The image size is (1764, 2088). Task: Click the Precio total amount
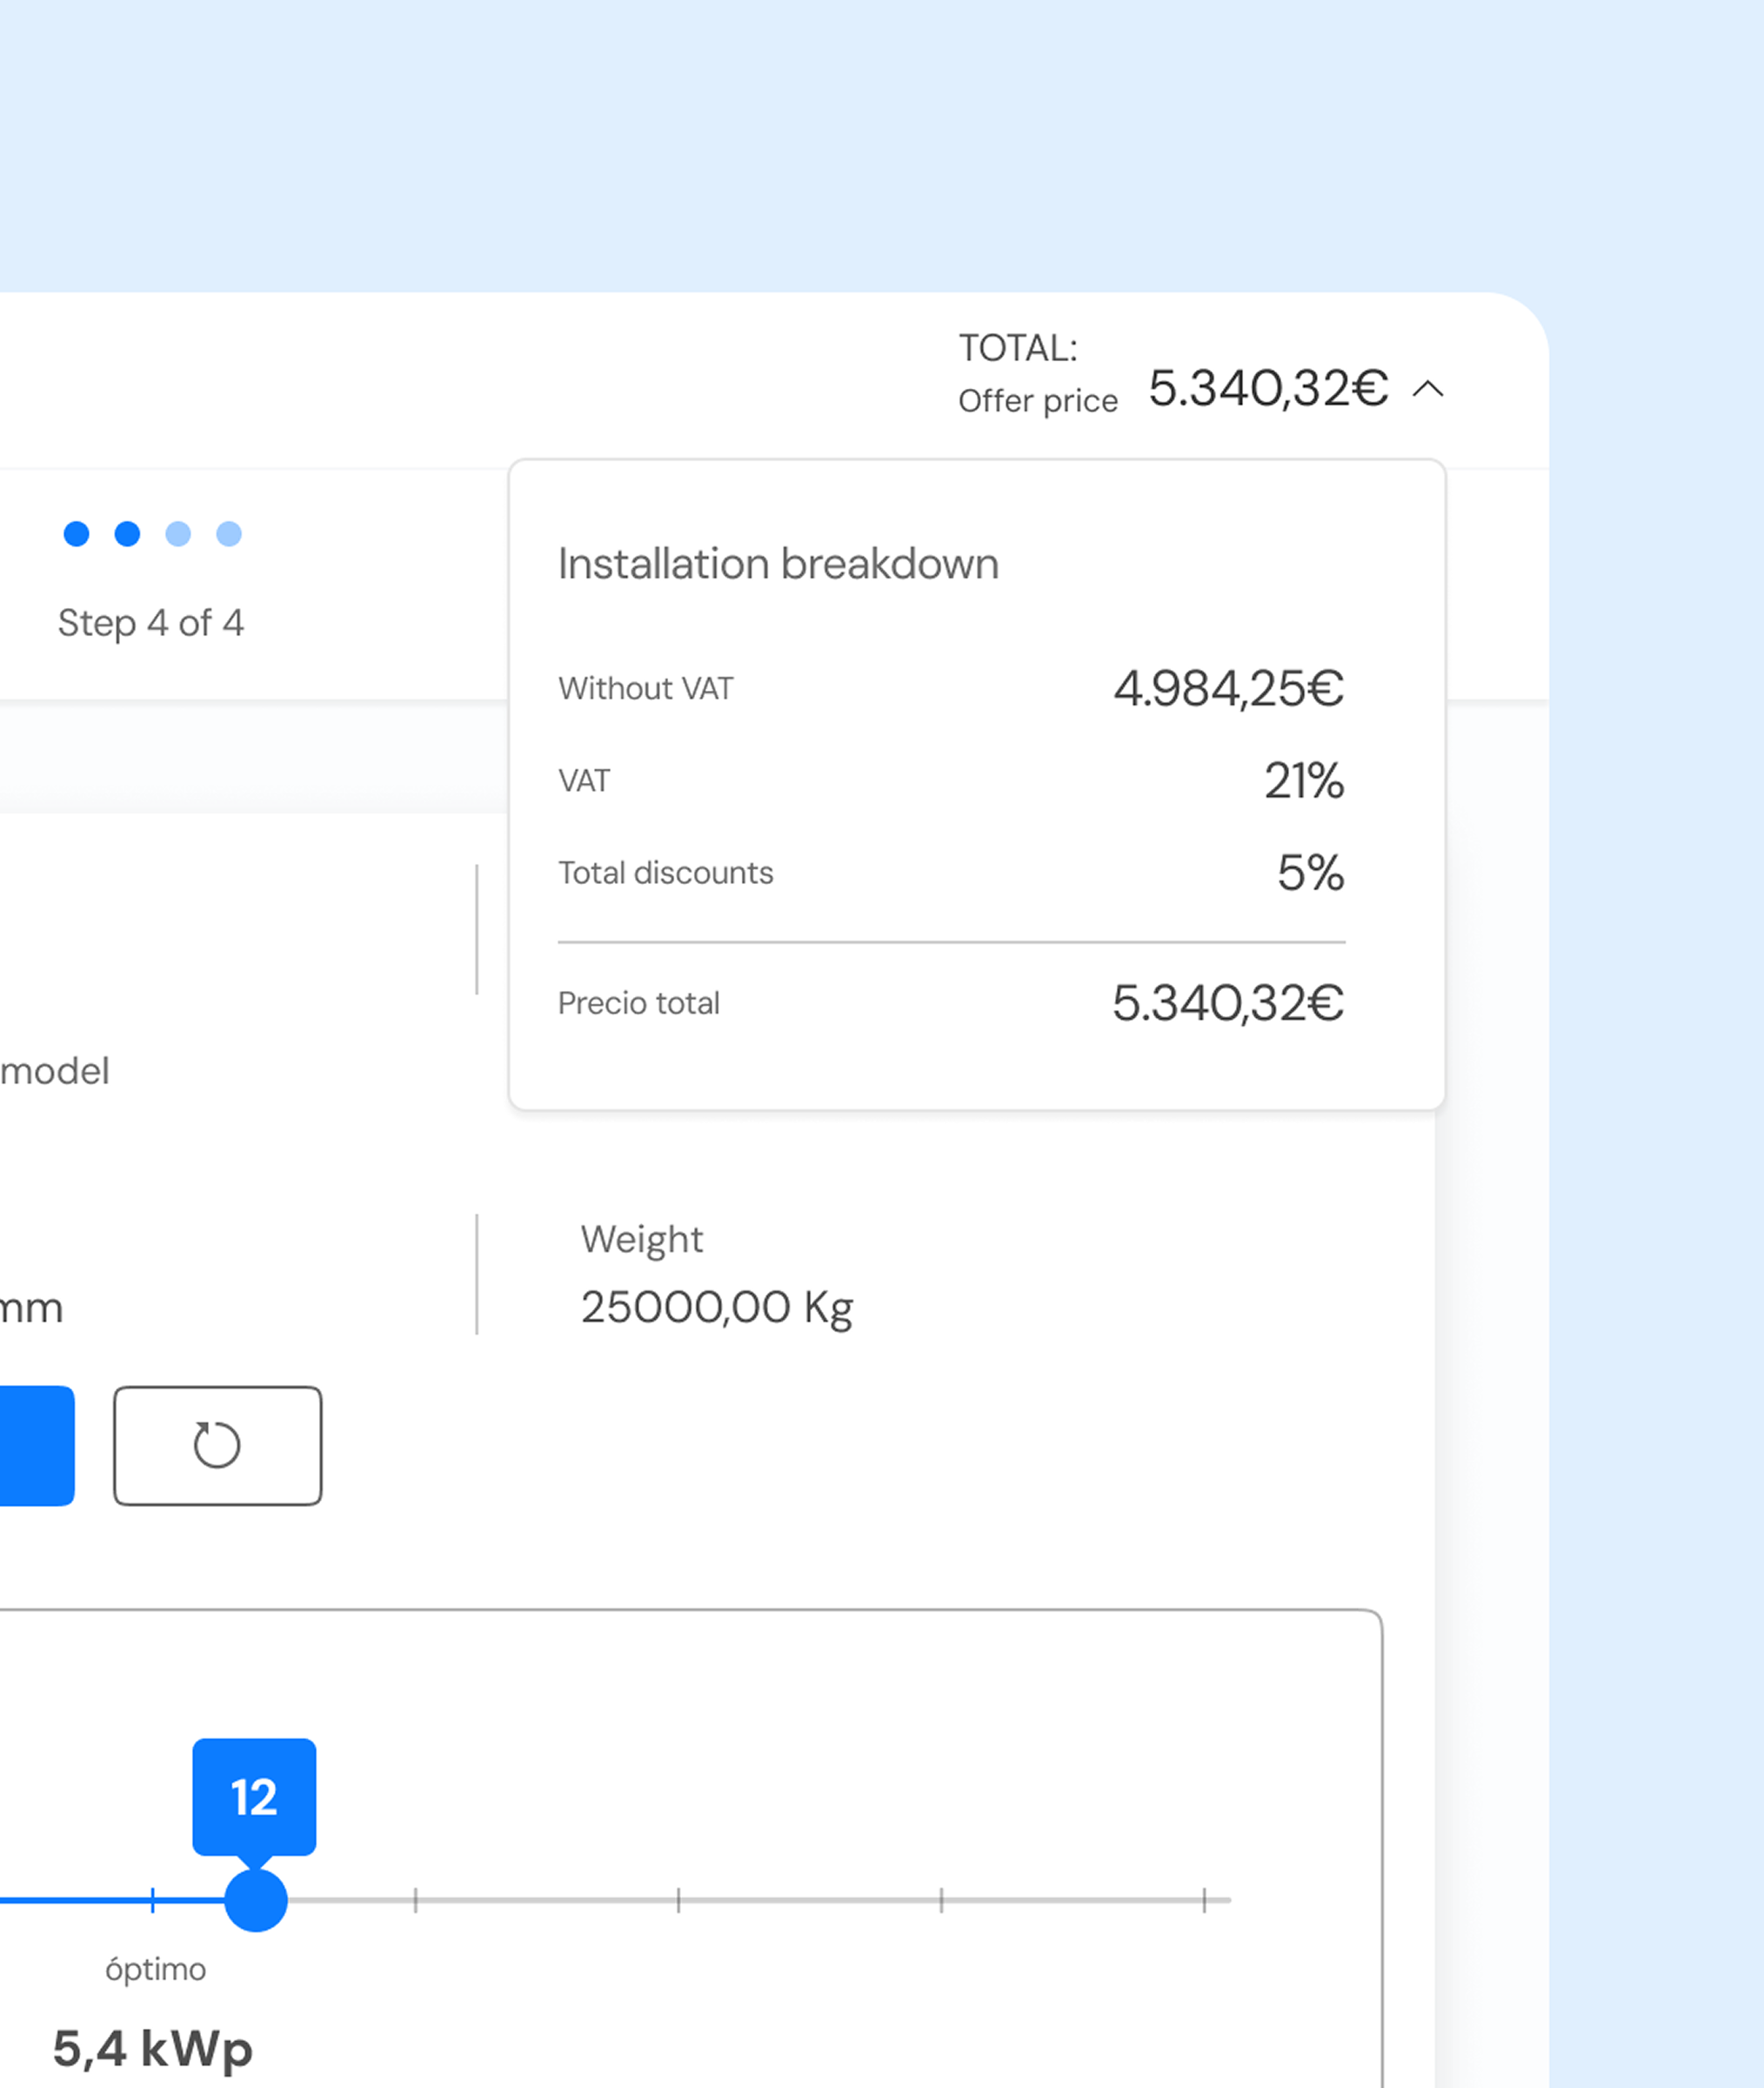(x=1228, y=1003)
